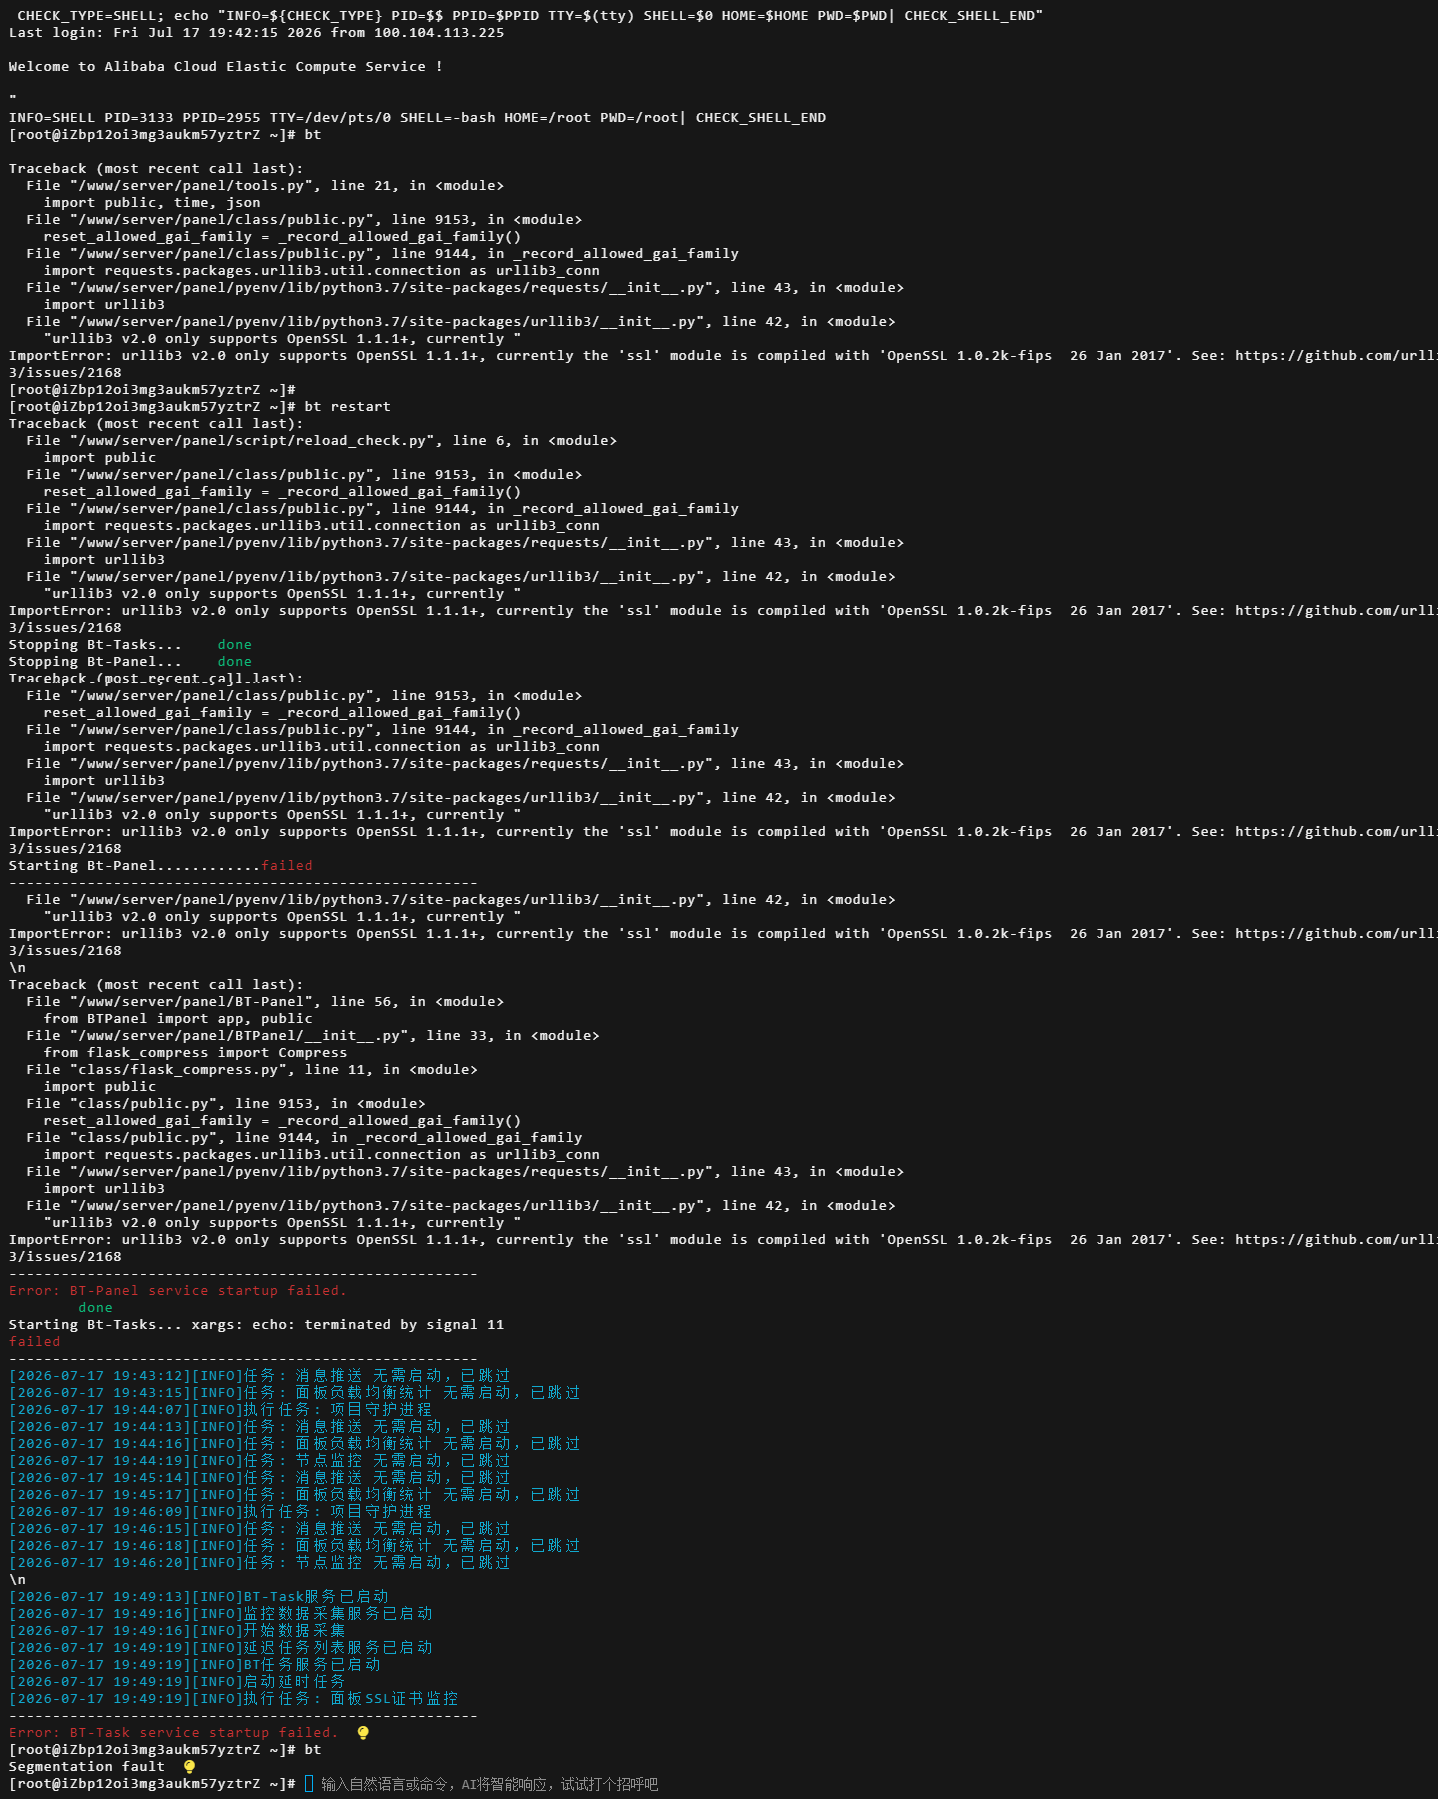The height and width of the screenshot is (1799, 1438).
Task: Click the red 'failed' after Starting Bt-Panel
Action: [287, 866]
